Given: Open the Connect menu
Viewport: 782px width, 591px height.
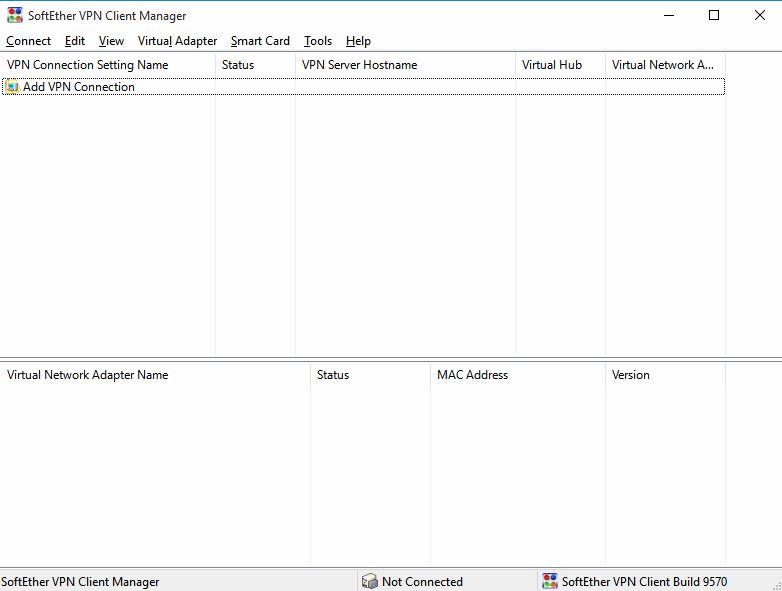Looking at the screenshot, I should point(28,41).
